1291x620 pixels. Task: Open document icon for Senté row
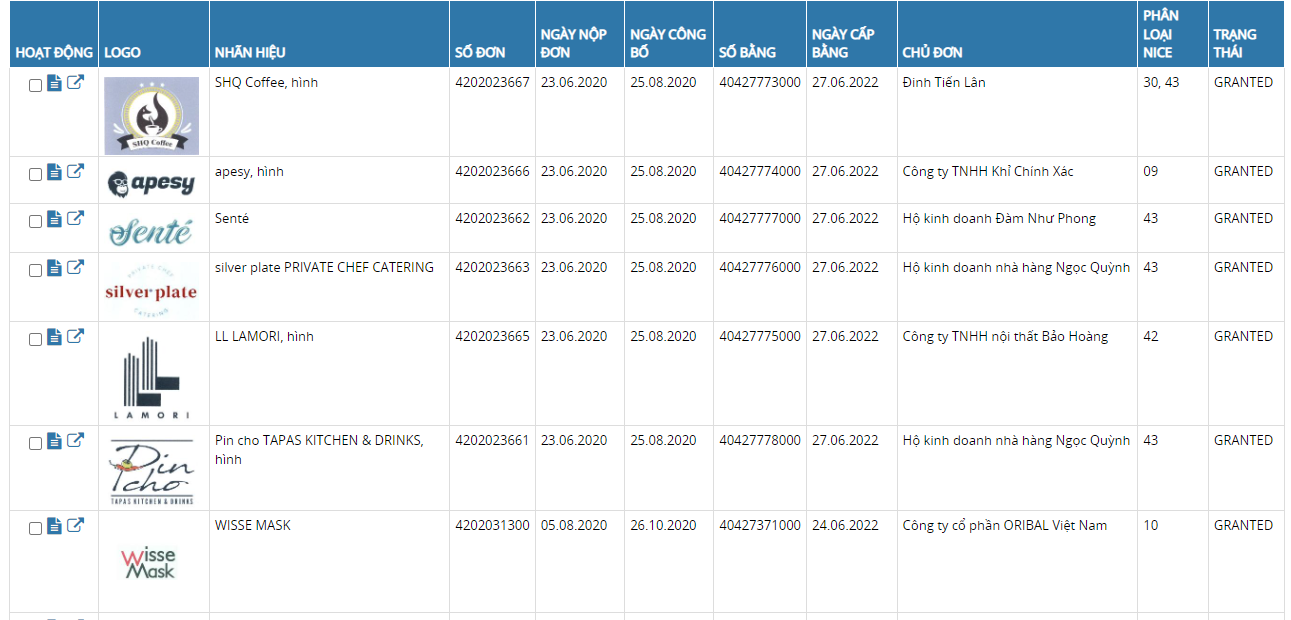click(x=55, y=219)
